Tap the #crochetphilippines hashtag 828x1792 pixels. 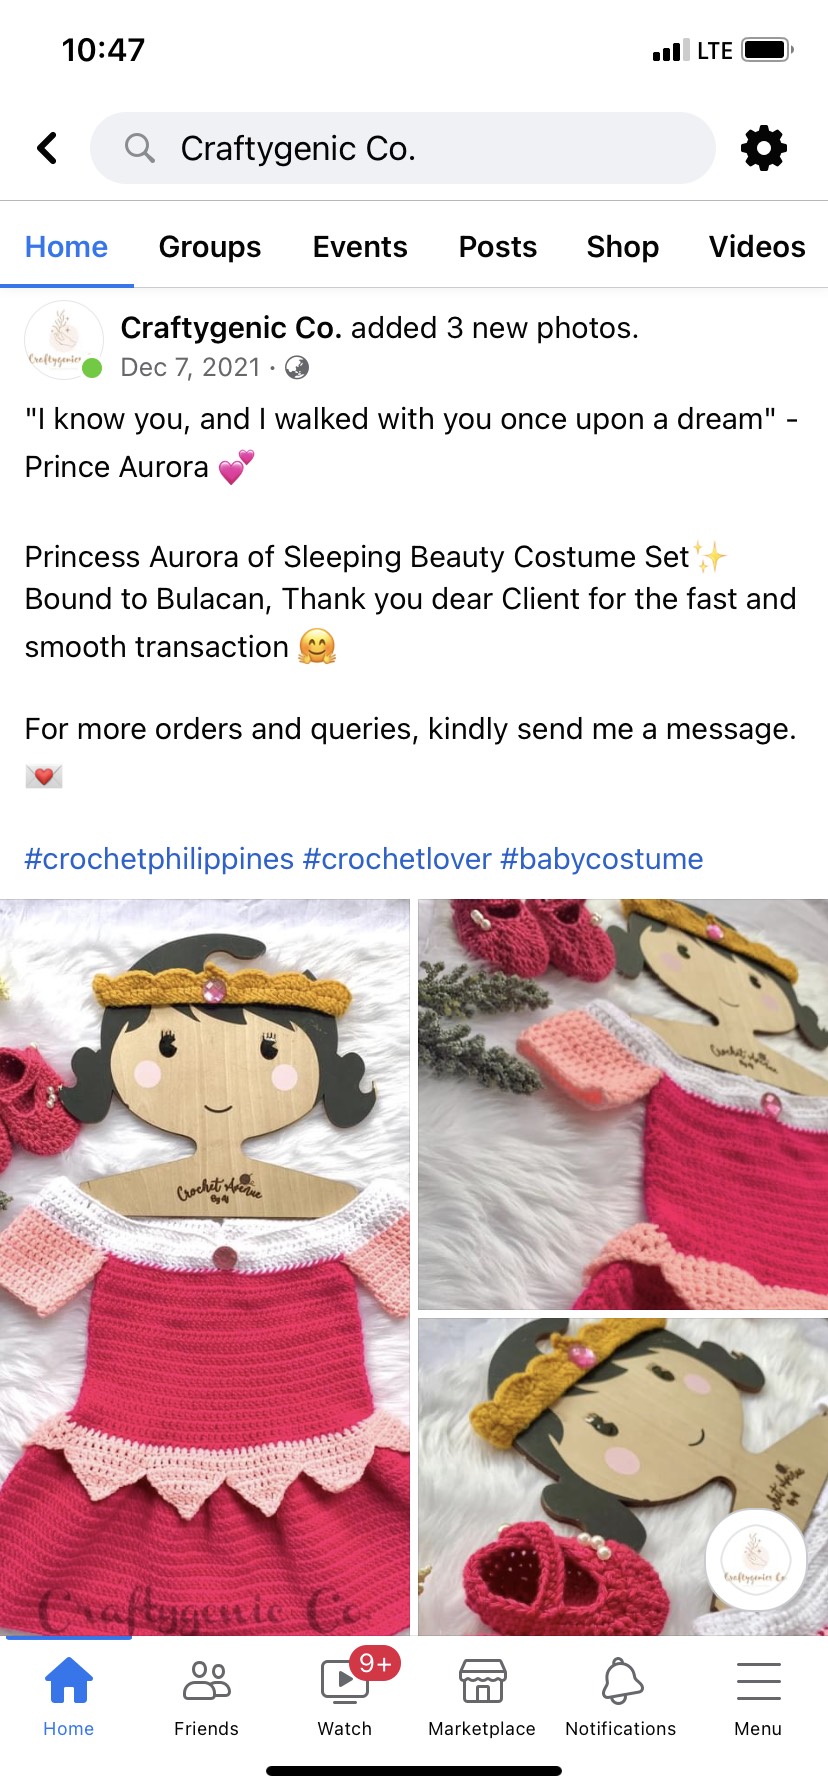(159, 859)
